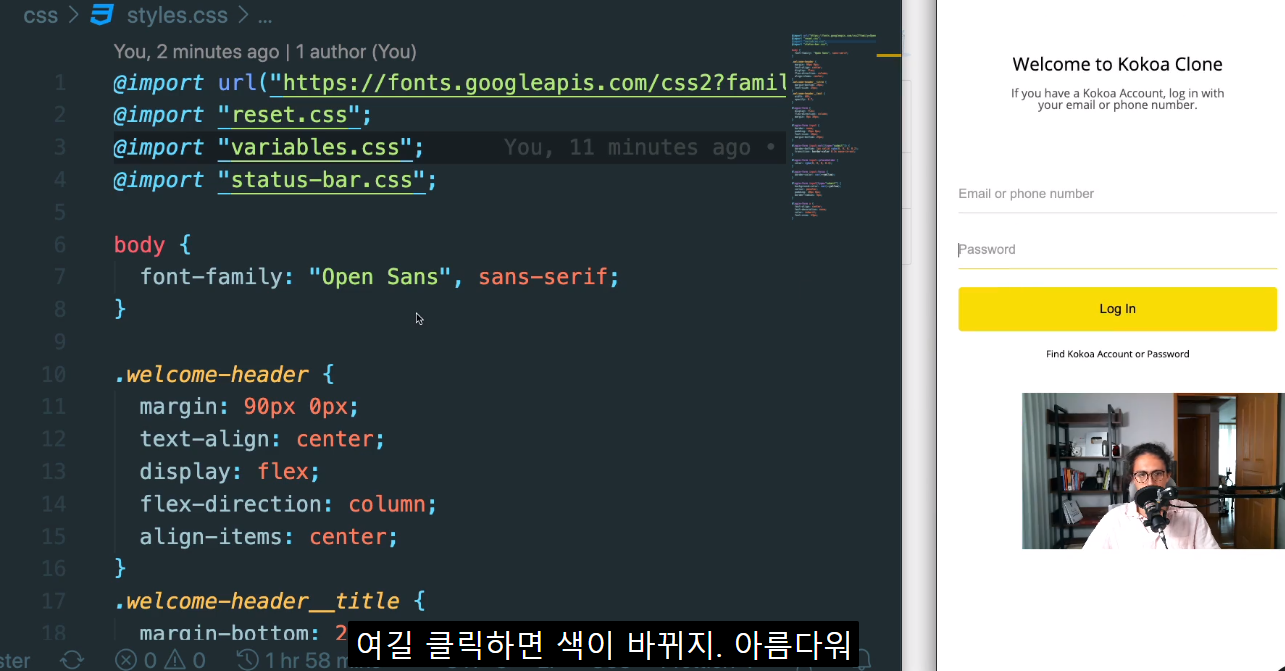
Task: Click the "Open Sans" font value
Action: (381, 277)
